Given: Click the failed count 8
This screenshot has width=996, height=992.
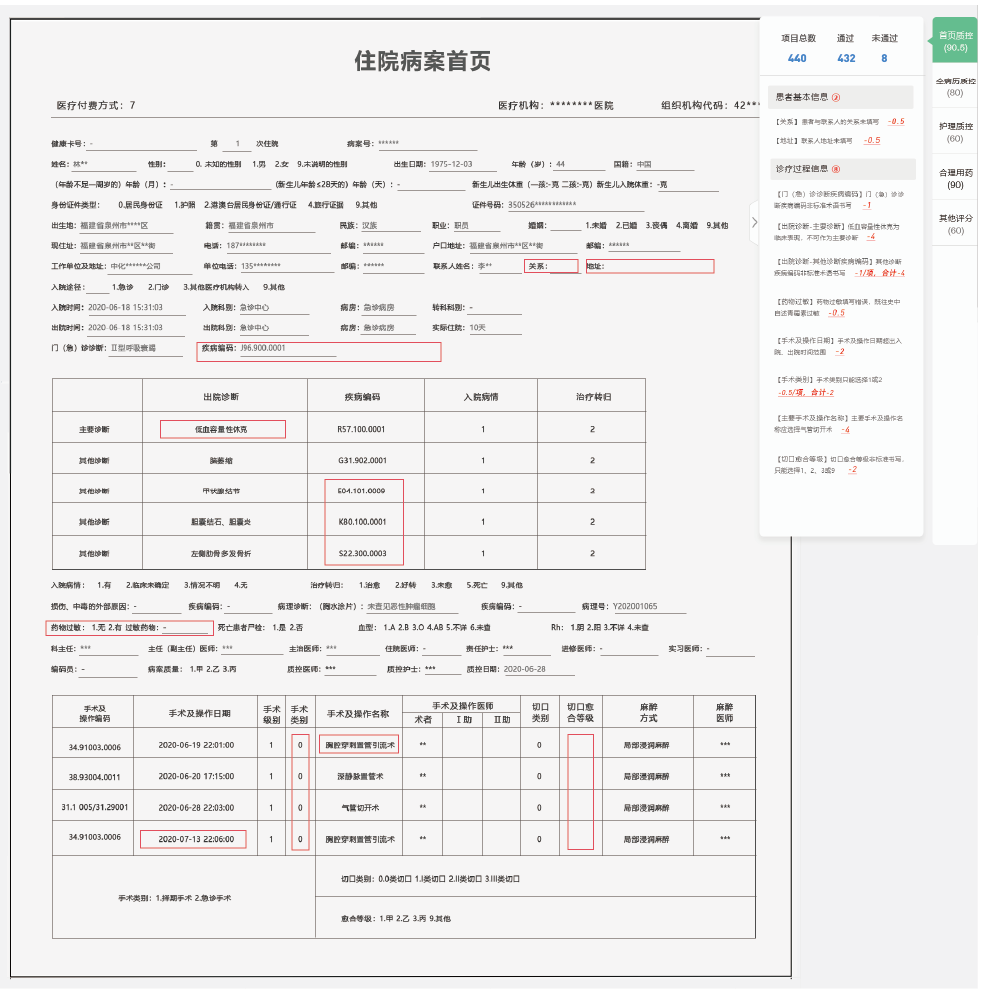Looking at the screenshot, I should tap(884, 58).
